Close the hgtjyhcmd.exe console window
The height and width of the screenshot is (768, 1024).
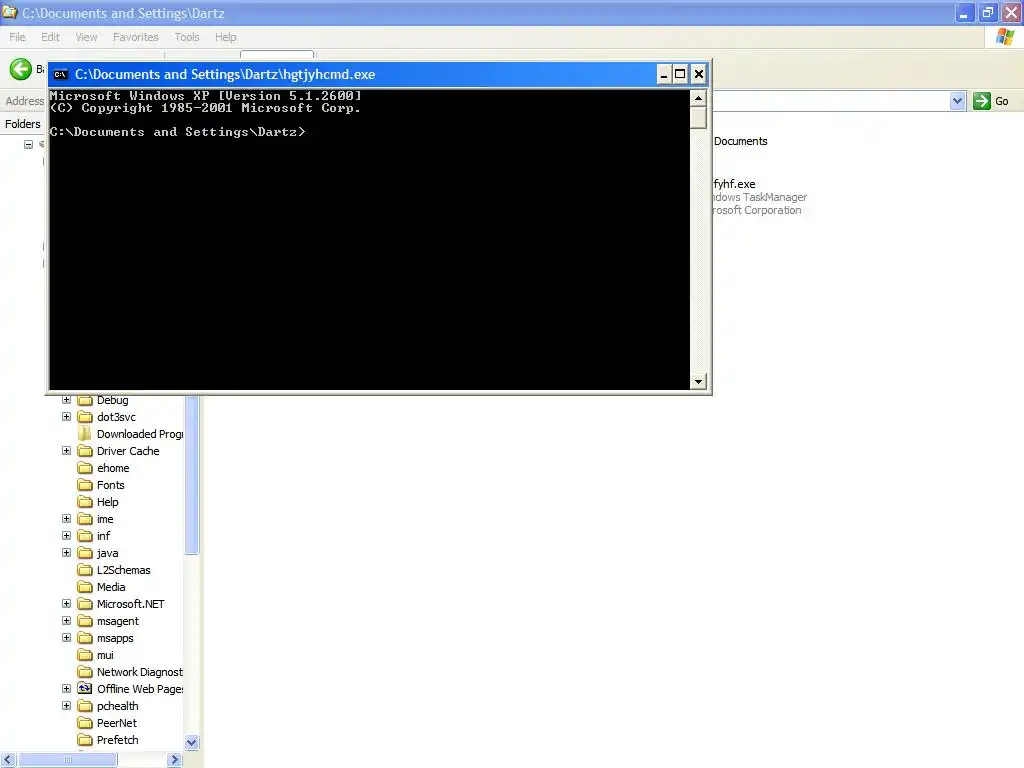699,74
